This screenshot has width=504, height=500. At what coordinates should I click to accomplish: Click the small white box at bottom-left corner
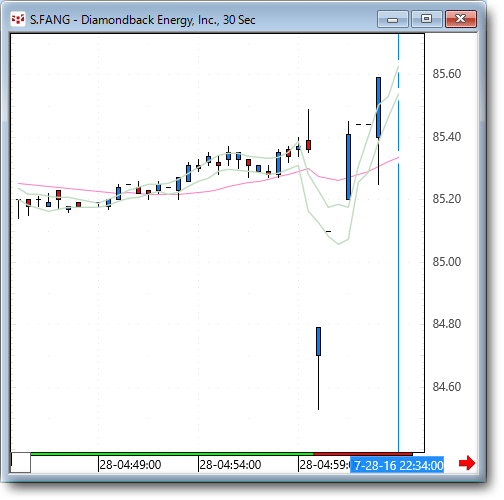21,462
